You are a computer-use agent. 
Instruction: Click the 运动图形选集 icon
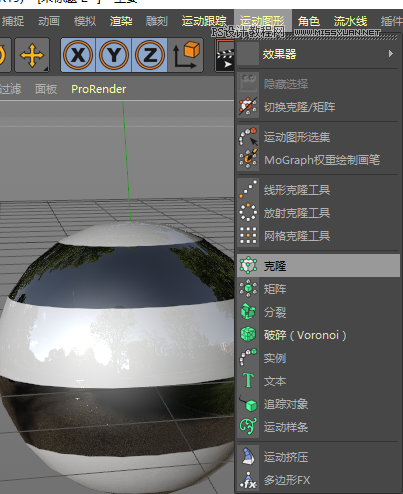pos(248,137)
